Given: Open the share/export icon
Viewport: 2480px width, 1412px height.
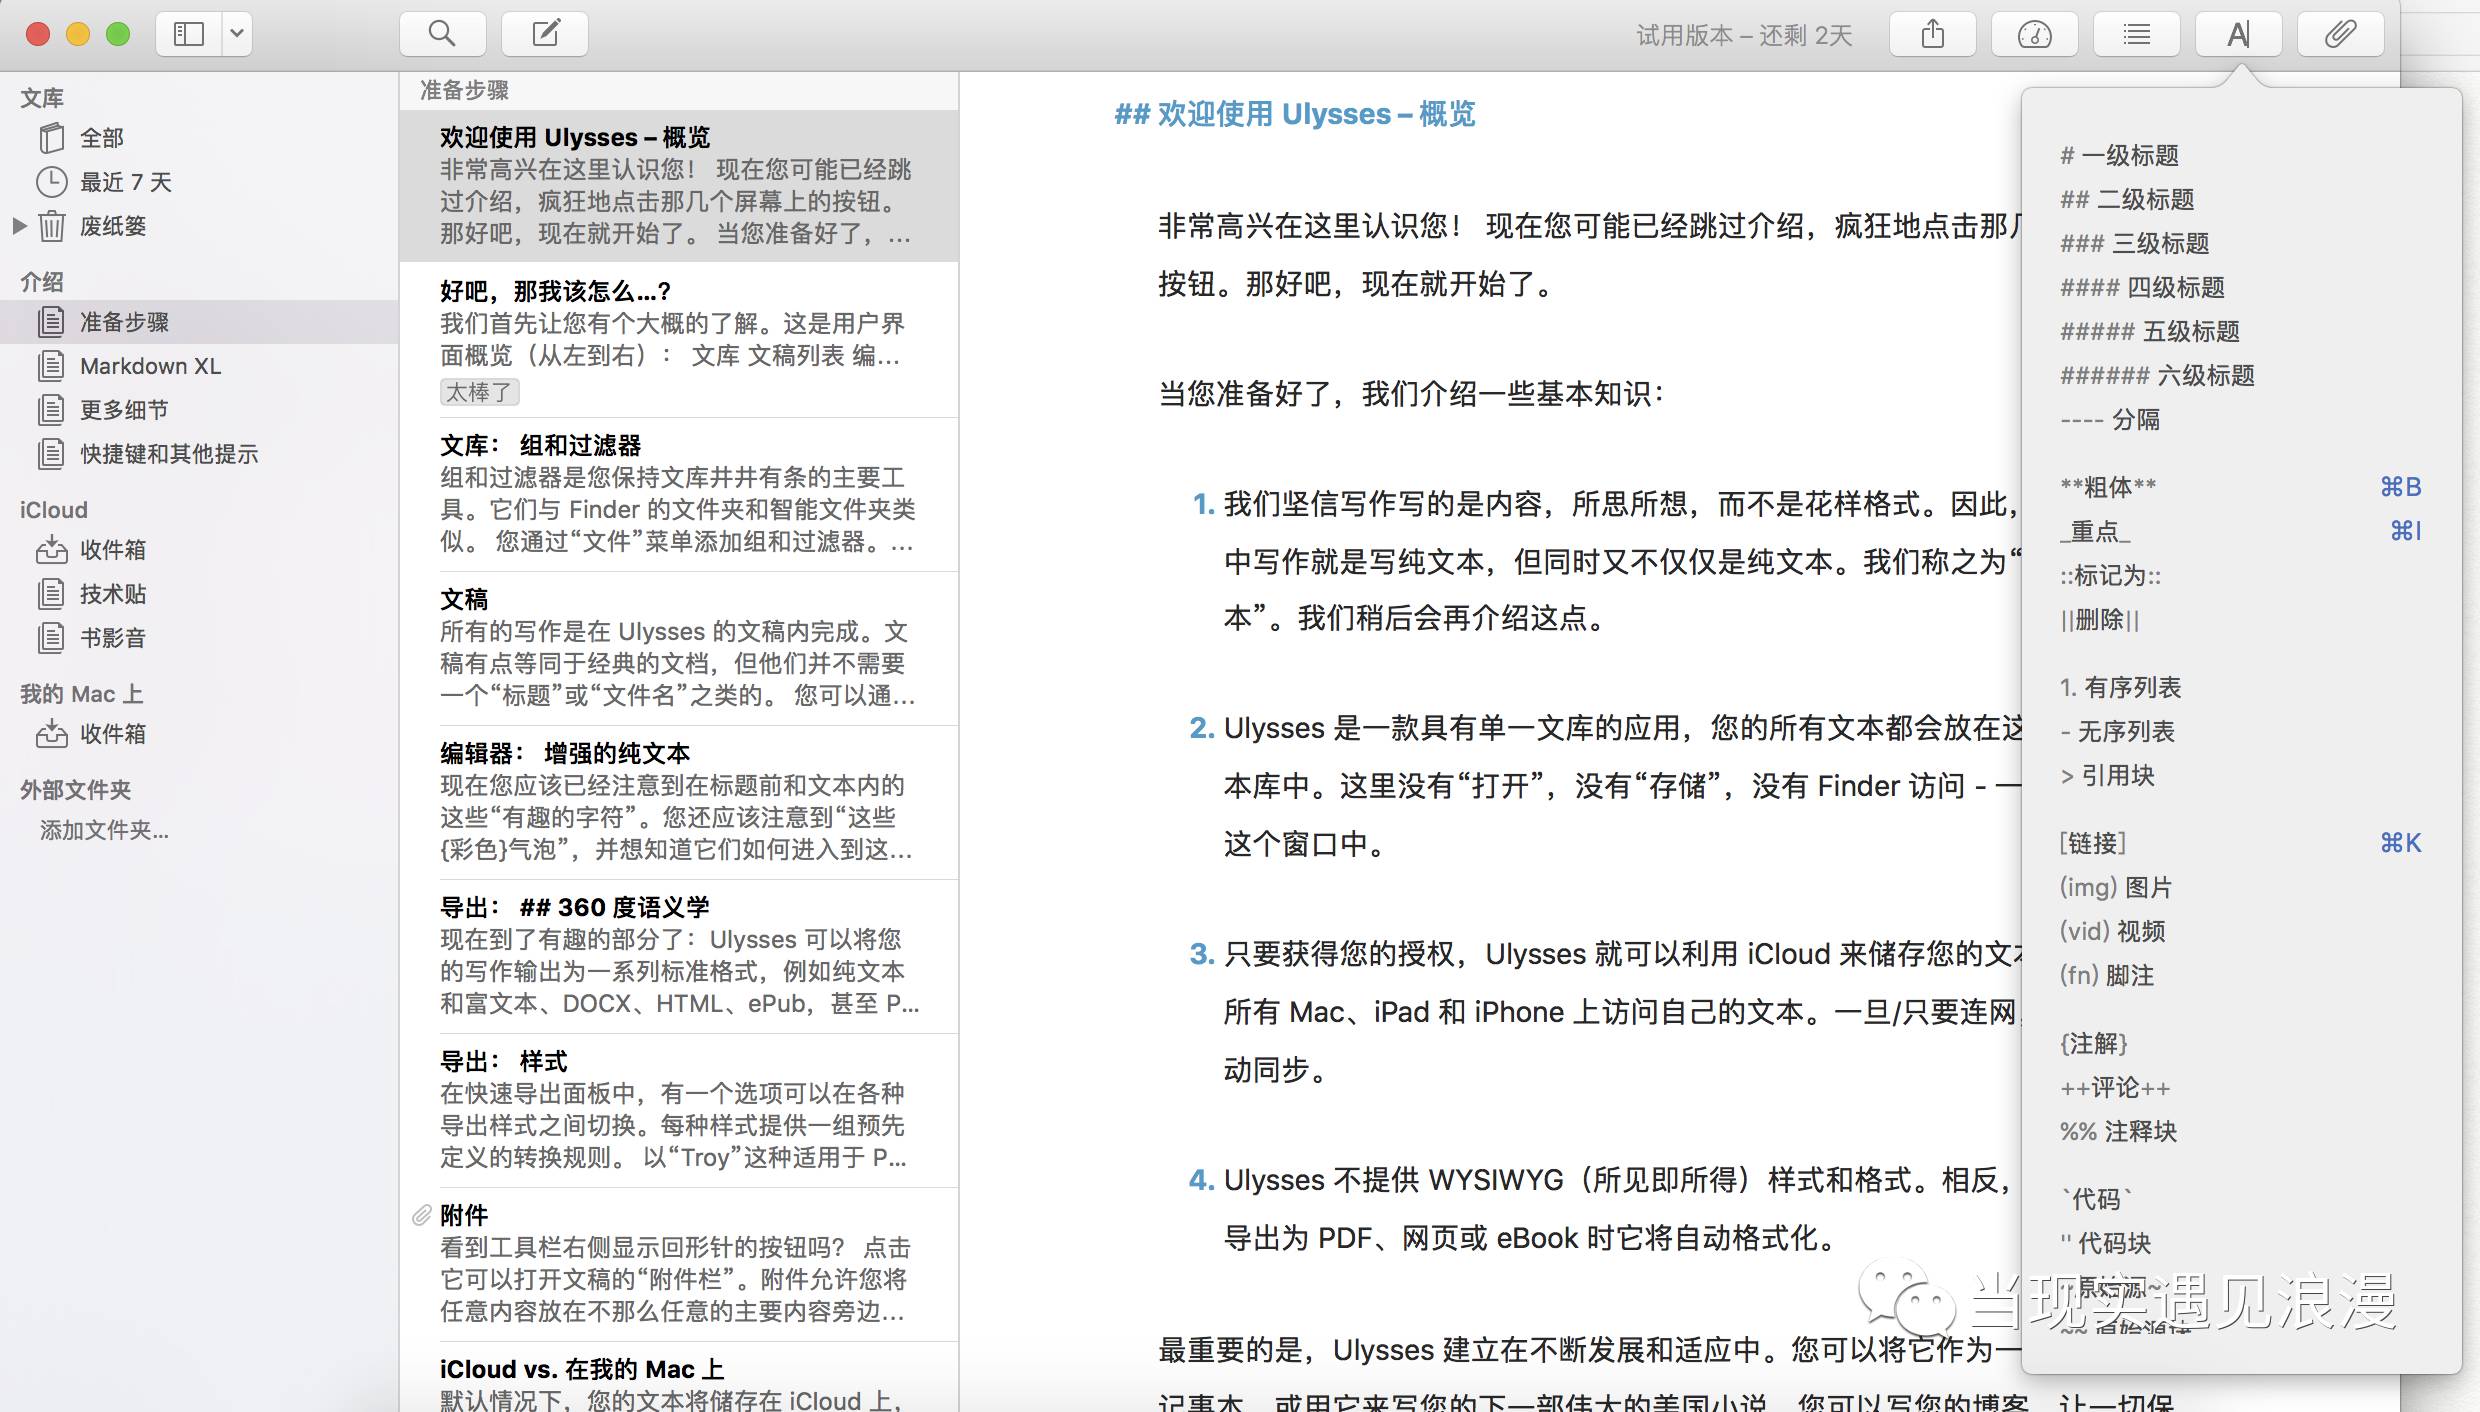Looking at the screenshot, I should [1932, 35].
